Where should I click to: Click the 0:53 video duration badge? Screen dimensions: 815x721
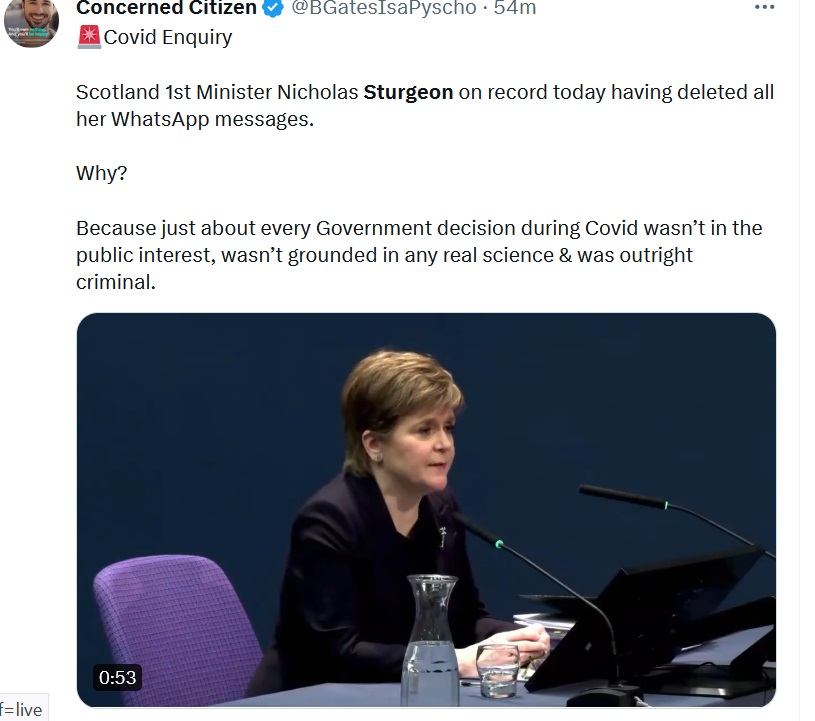(117, 678)
